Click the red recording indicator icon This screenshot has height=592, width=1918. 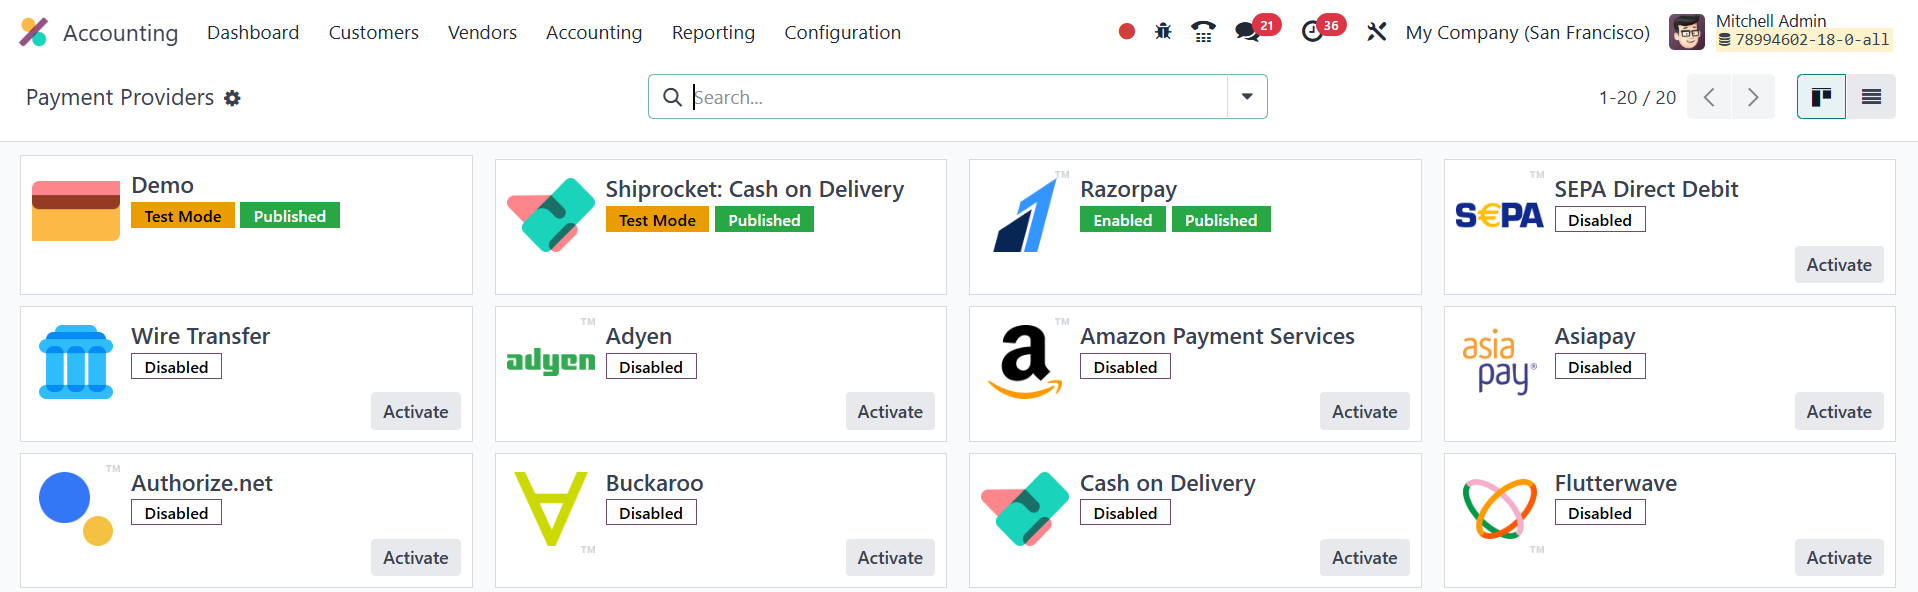click(1127, 32)
